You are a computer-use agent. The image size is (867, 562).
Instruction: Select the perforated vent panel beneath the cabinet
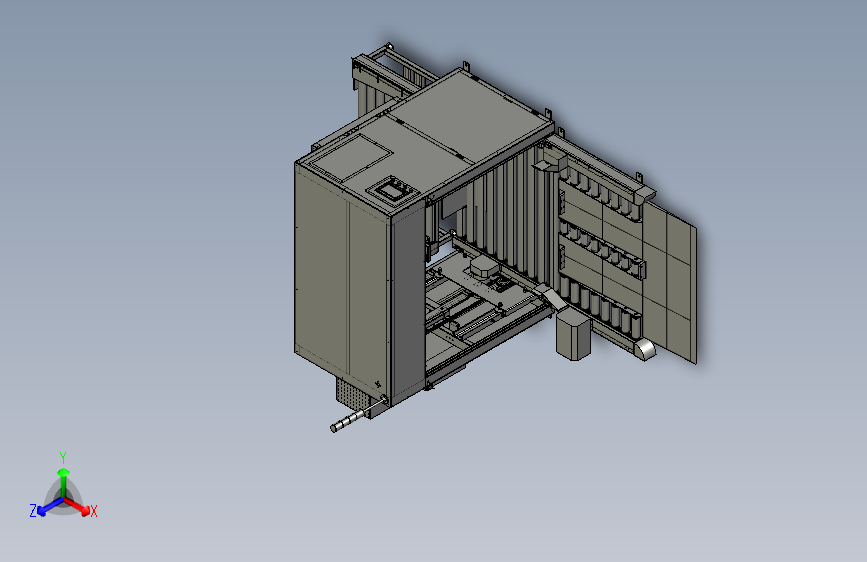pos(352,396)
